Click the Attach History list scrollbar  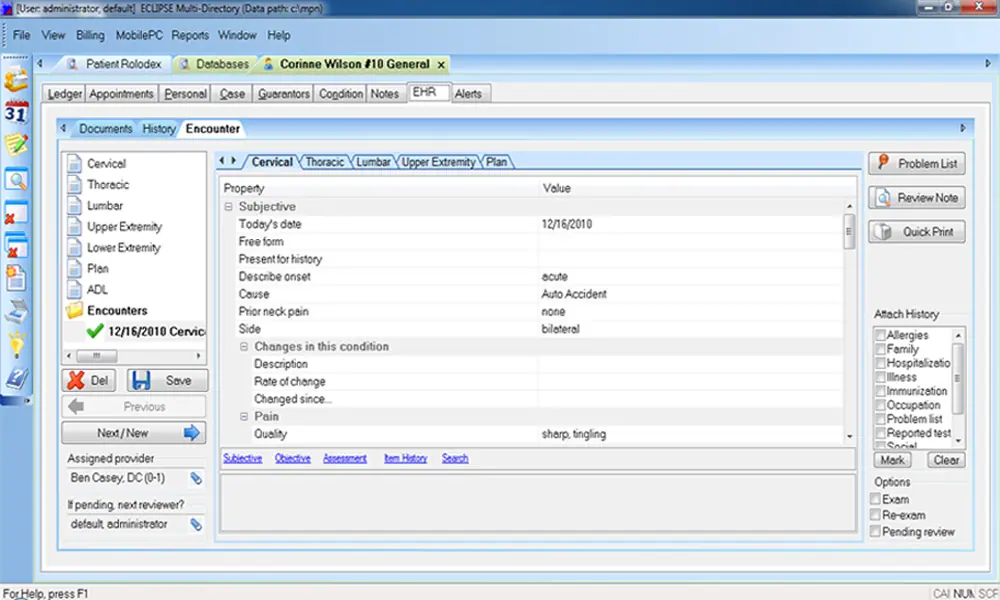pos(958,376)
